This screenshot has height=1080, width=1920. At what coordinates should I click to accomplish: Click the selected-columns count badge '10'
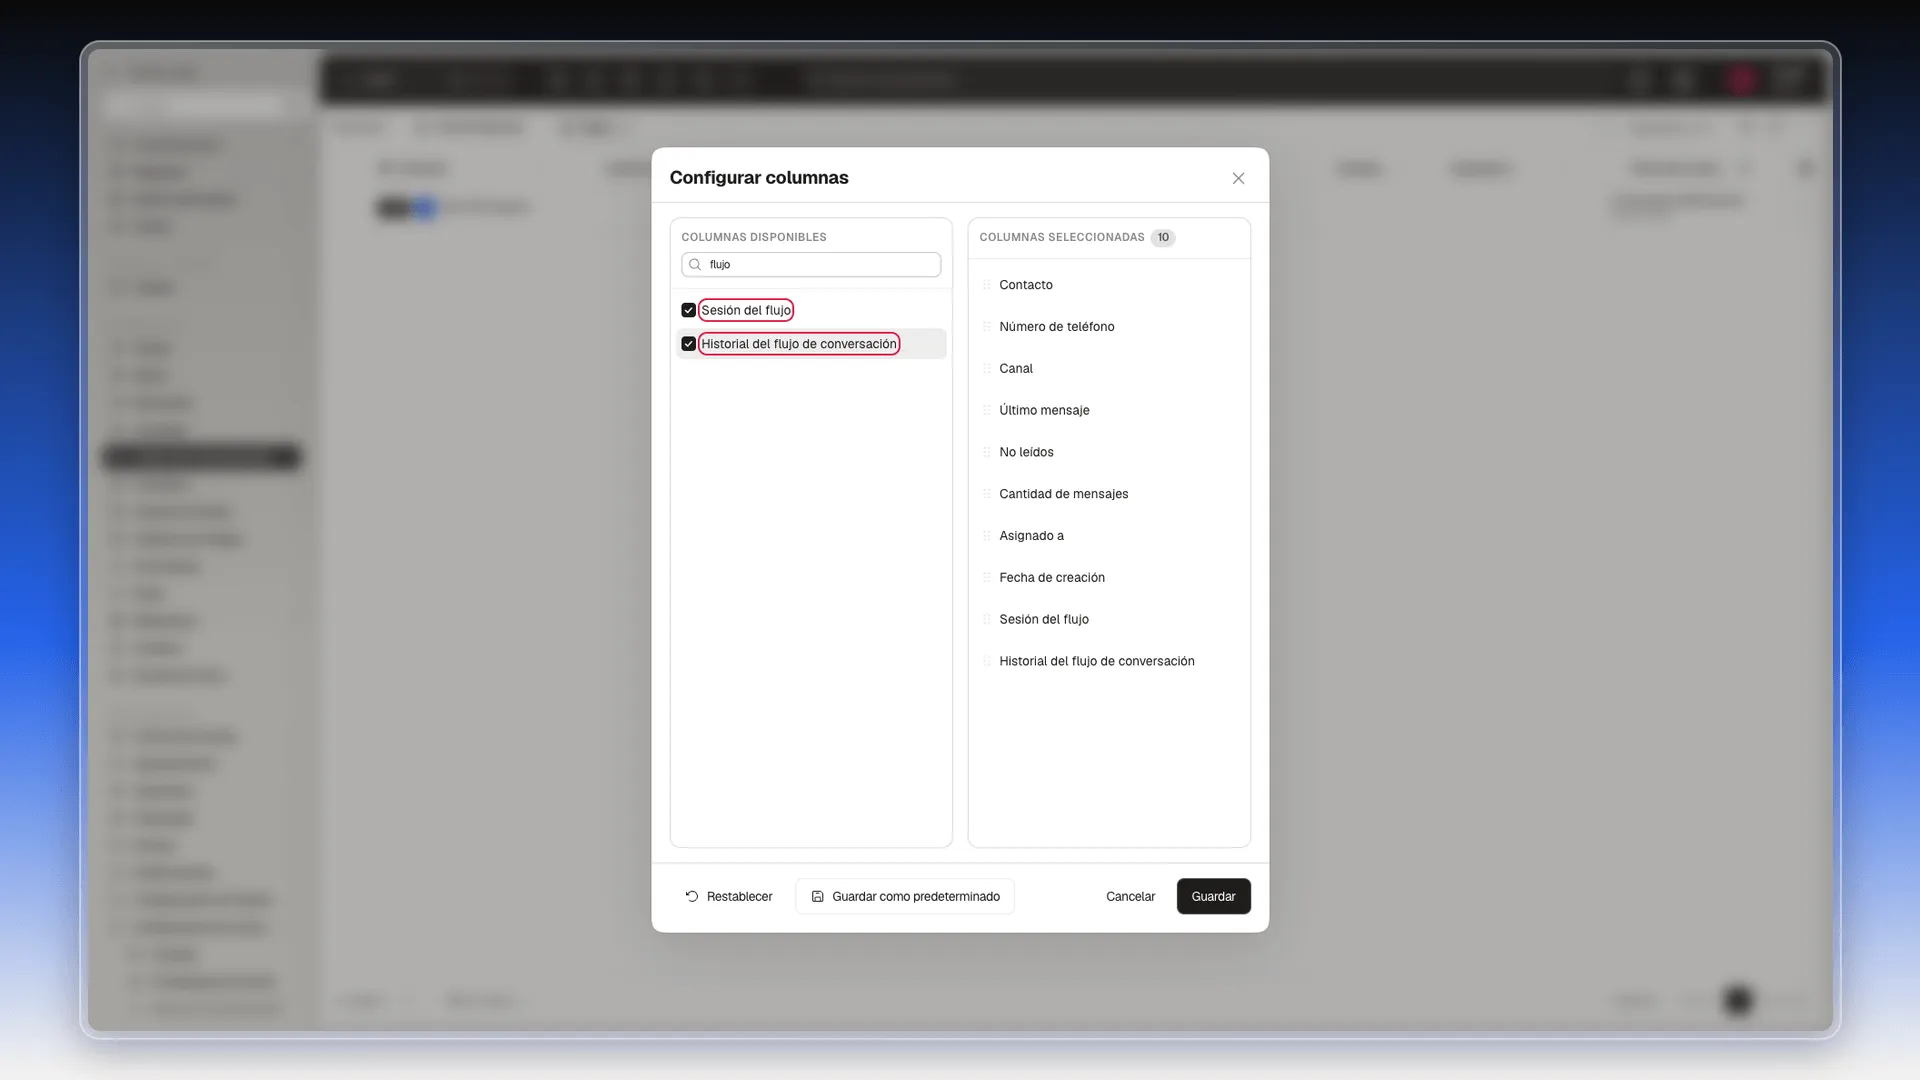pos(1163,238)
